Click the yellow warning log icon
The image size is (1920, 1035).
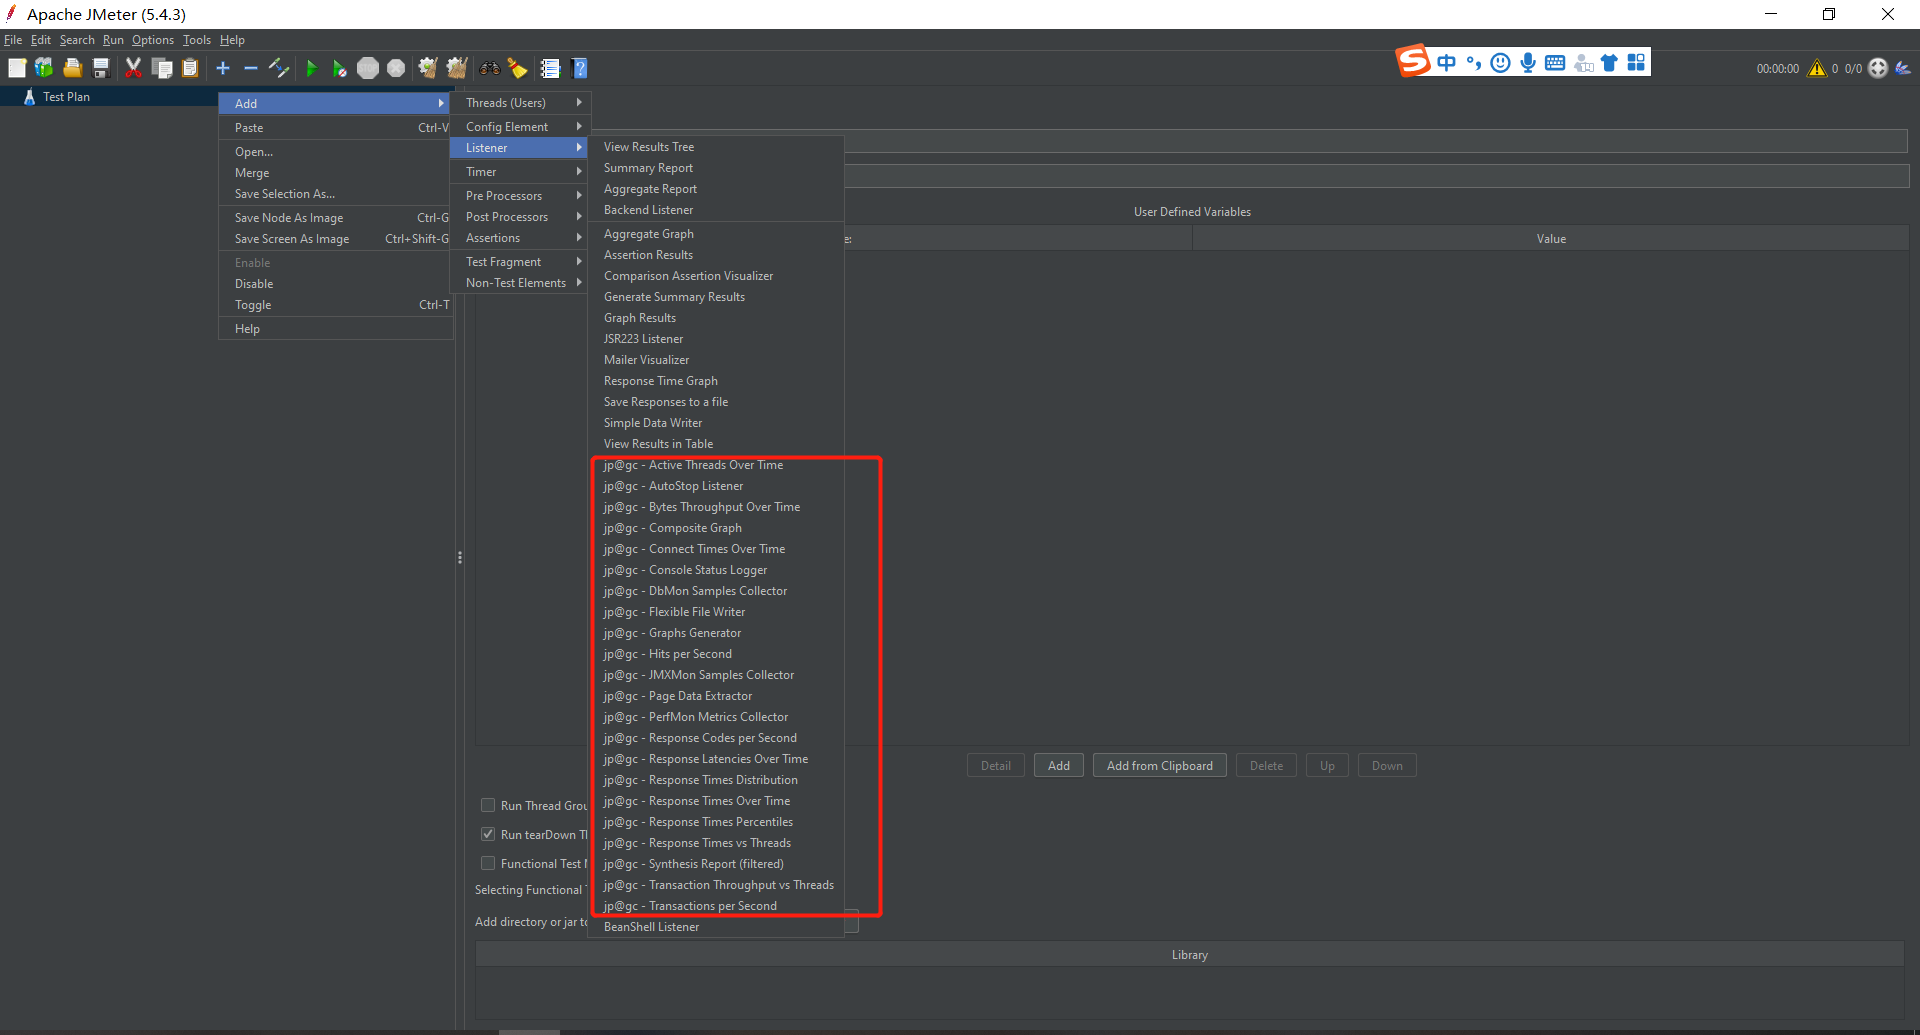click(x=1817, y=68)
